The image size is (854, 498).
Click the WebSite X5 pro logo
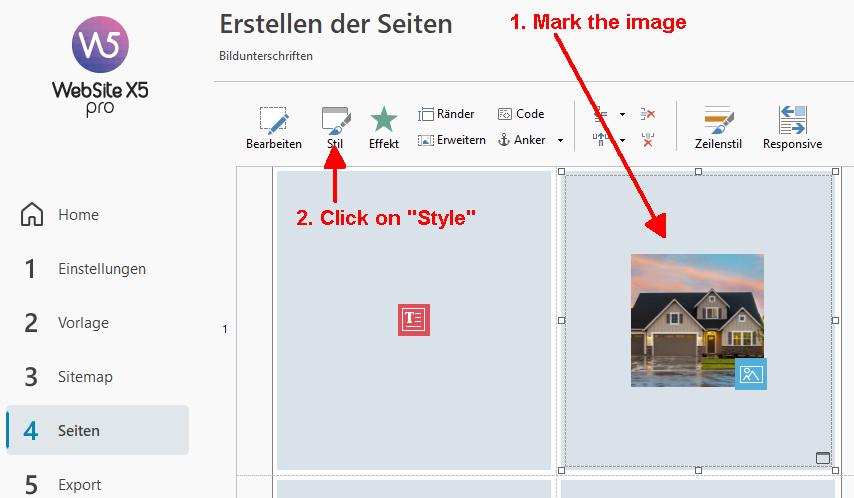(100, 66)
